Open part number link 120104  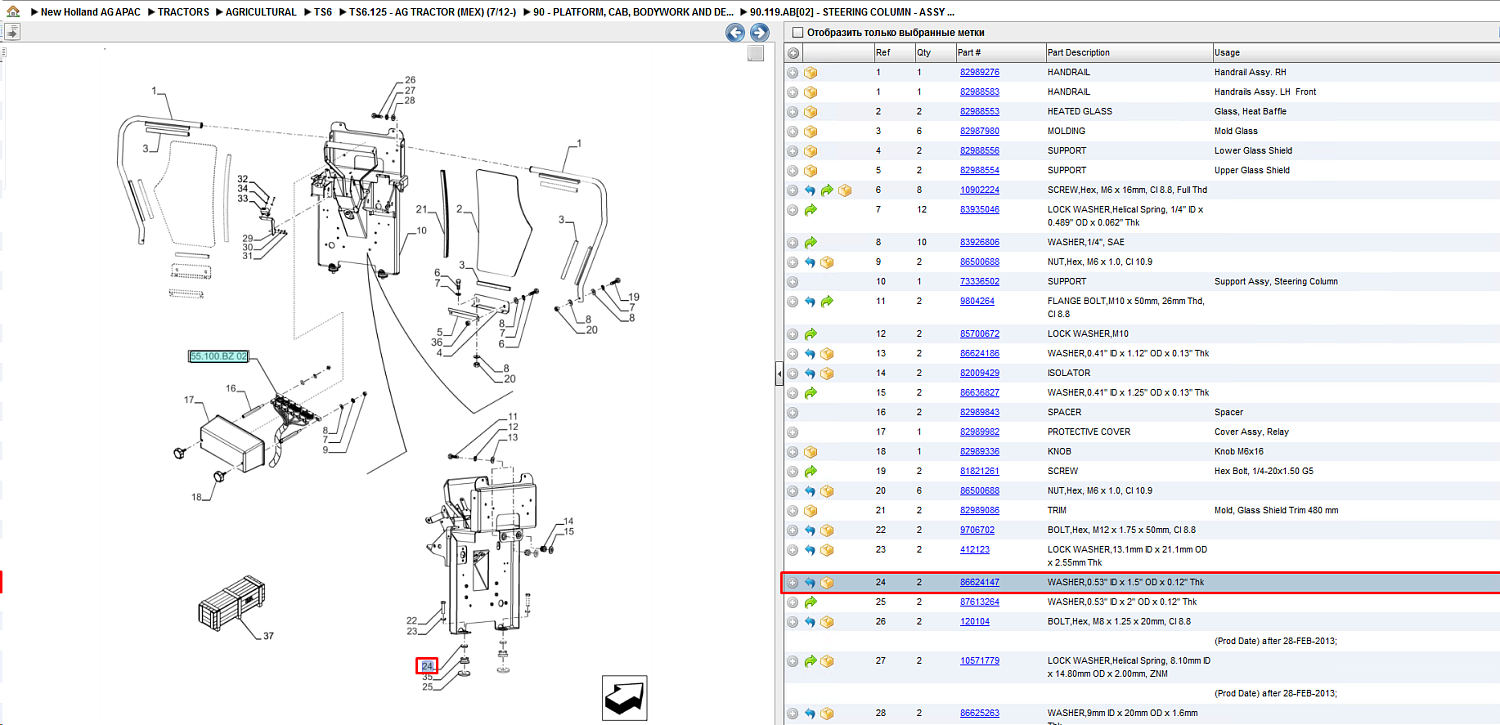tap(974, 621)
